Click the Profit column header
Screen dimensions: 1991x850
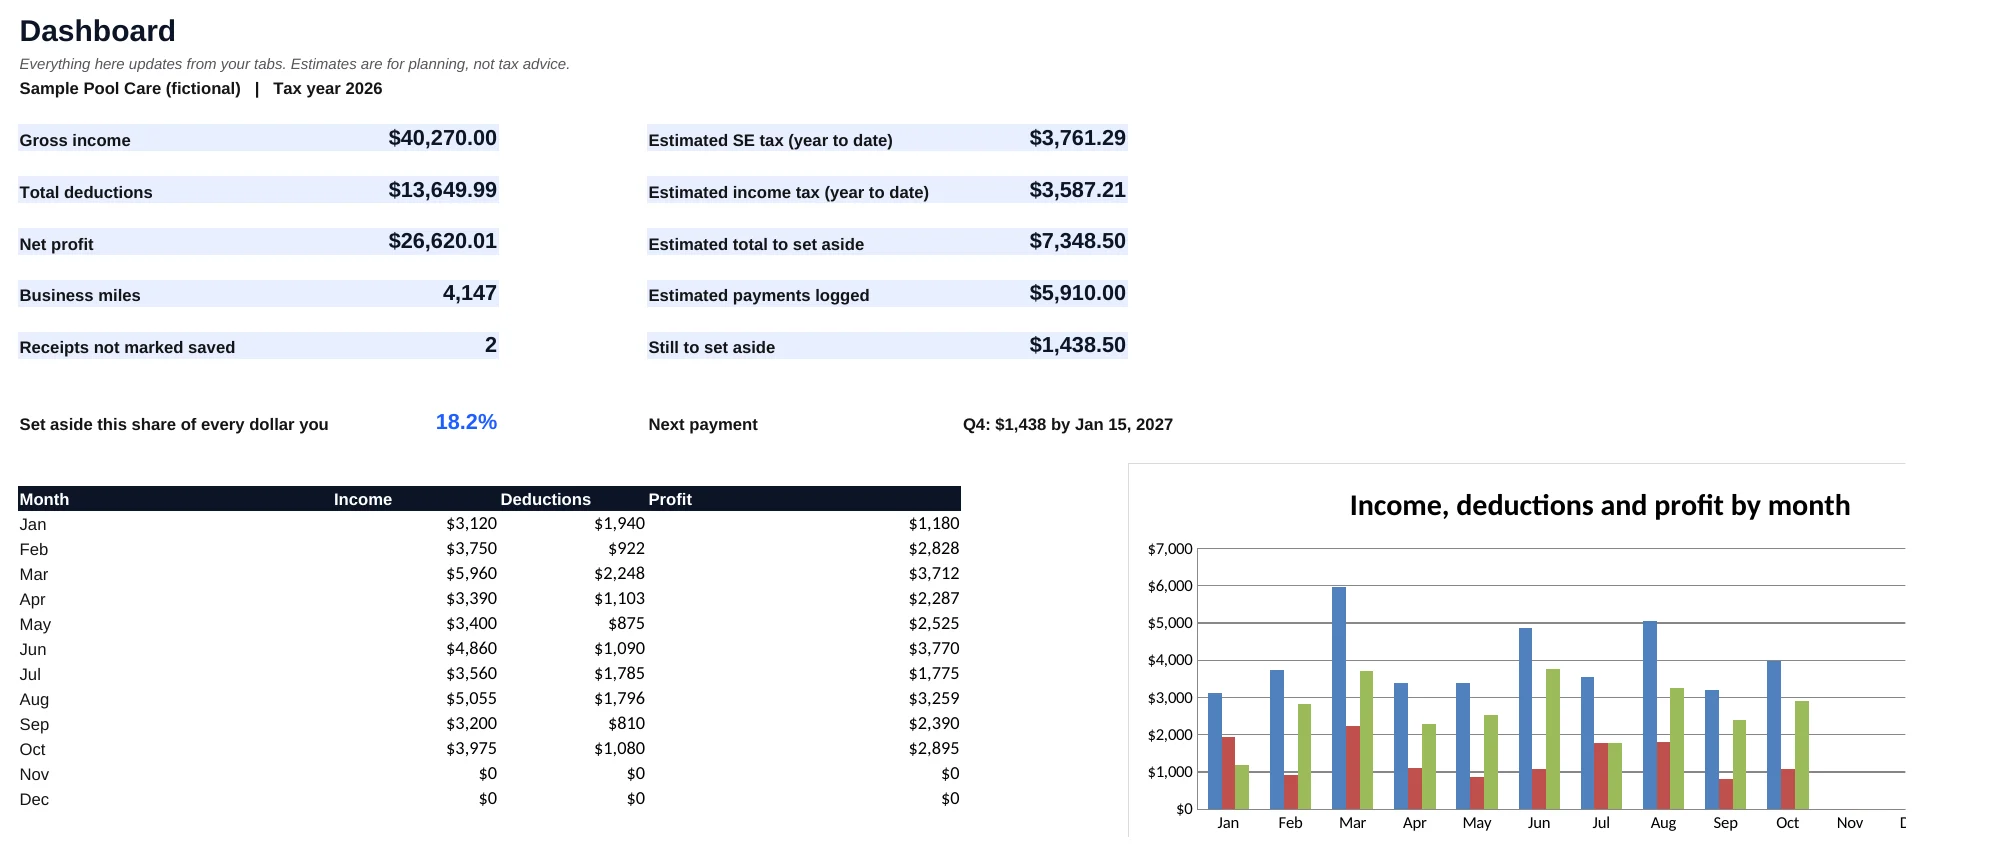click(670, 499)
